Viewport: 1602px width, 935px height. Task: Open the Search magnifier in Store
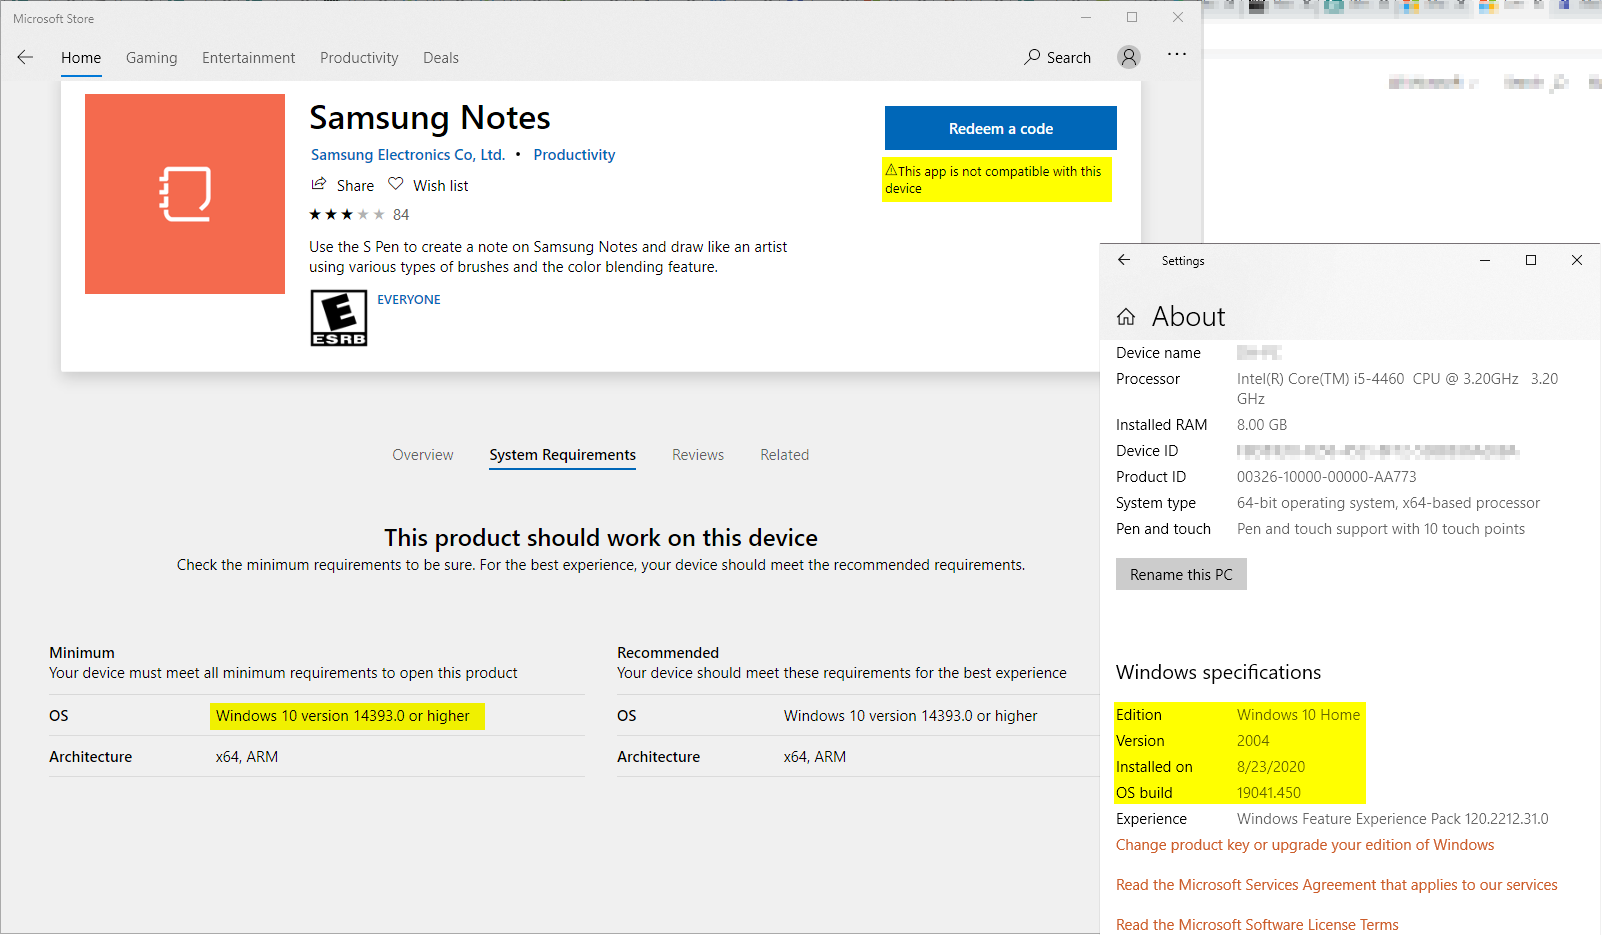(x=1033, y=58)
